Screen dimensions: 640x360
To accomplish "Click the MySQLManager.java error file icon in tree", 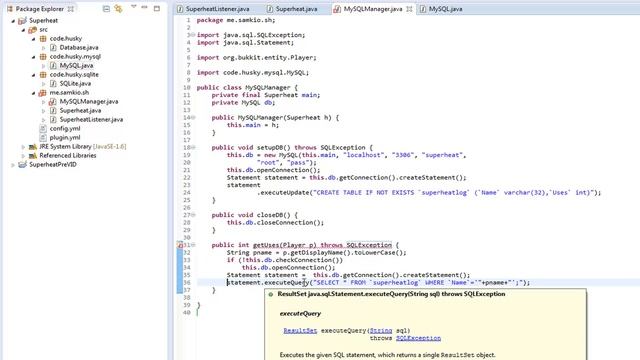I will click(53, 102).
